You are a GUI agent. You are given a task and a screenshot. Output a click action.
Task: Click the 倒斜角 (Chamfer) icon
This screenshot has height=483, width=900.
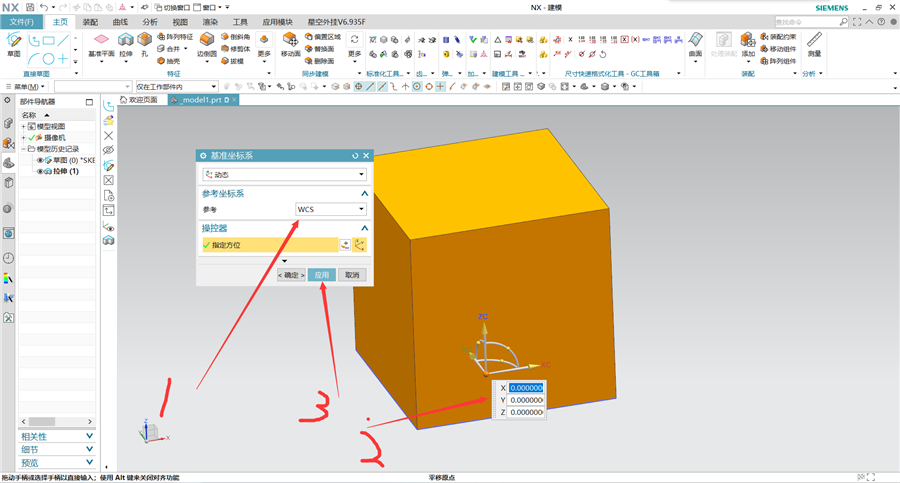click(236, 37)
